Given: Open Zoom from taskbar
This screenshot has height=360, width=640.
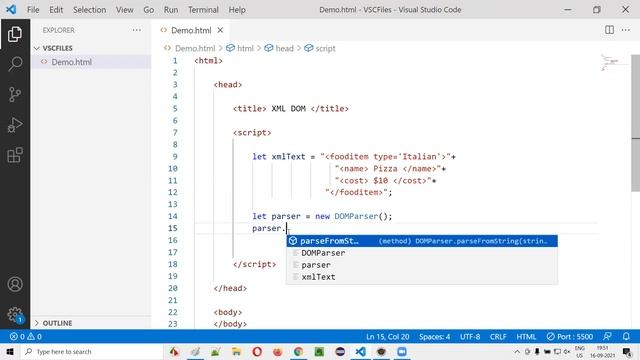Looking at the screenshot, I should (402, 351).
